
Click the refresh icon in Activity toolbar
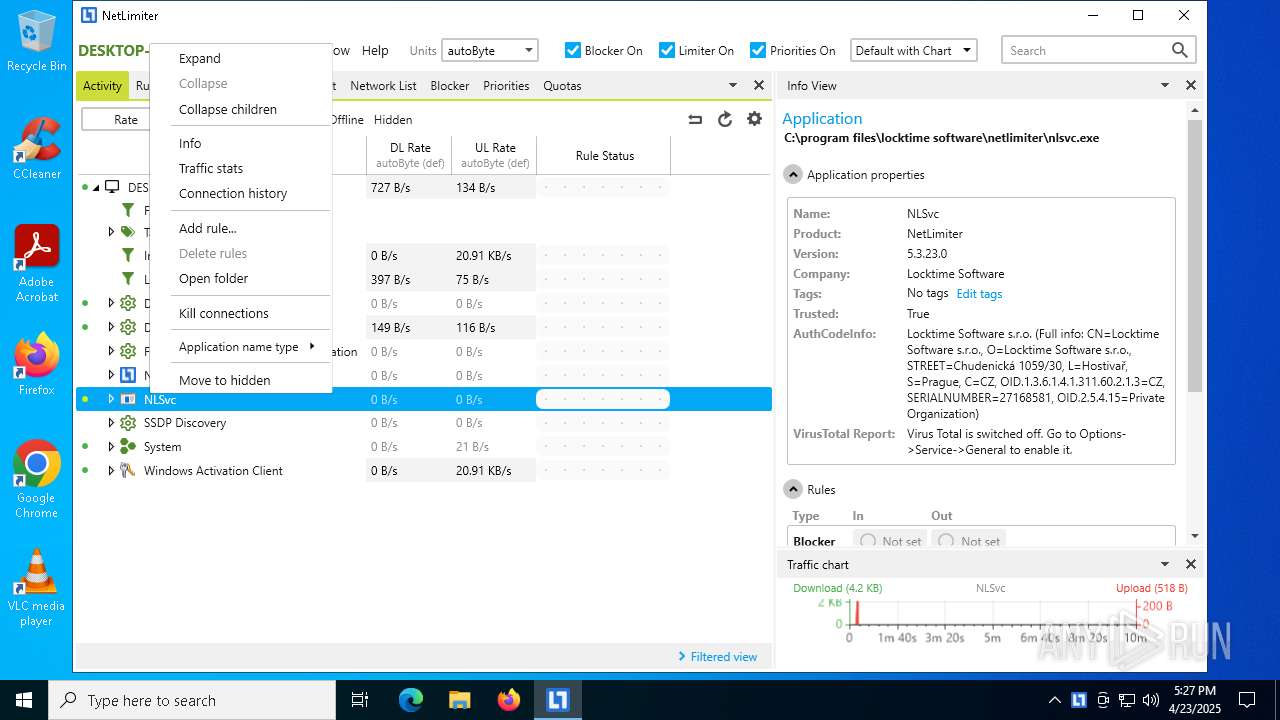point(725,119)
